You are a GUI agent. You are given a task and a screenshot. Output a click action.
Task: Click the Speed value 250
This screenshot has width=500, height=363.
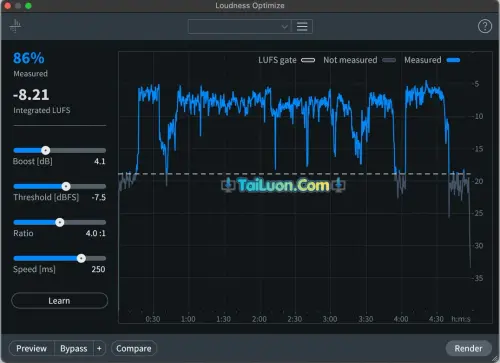click(98, 269)
